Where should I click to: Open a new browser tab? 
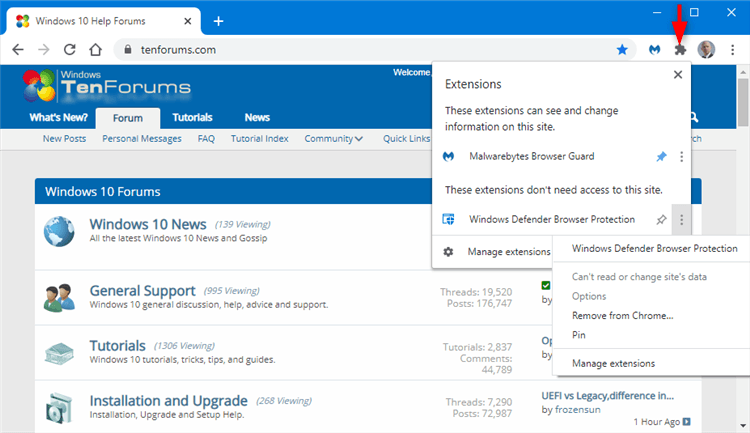(x=218, y=21)
